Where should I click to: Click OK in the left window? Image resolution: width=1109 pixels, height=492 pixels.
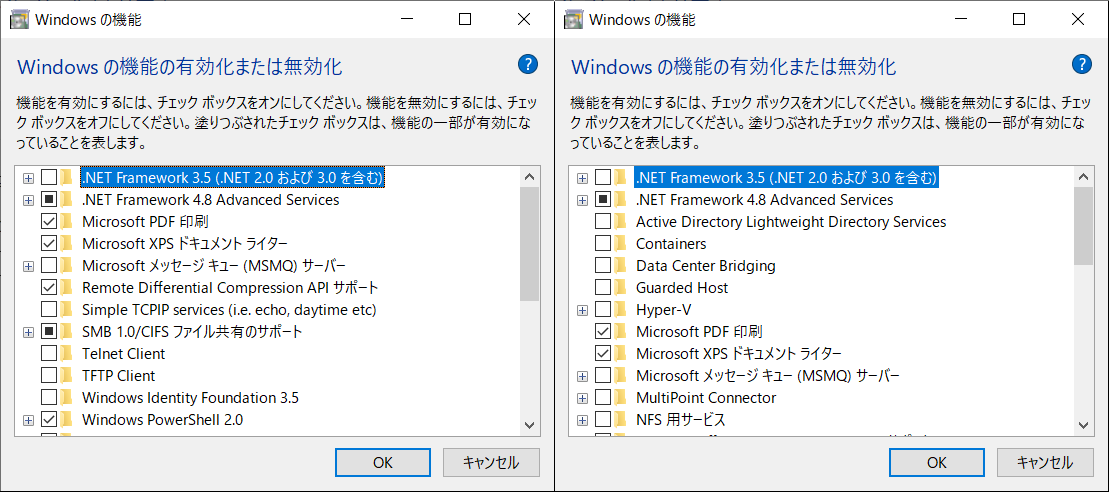tap(383, 462)
